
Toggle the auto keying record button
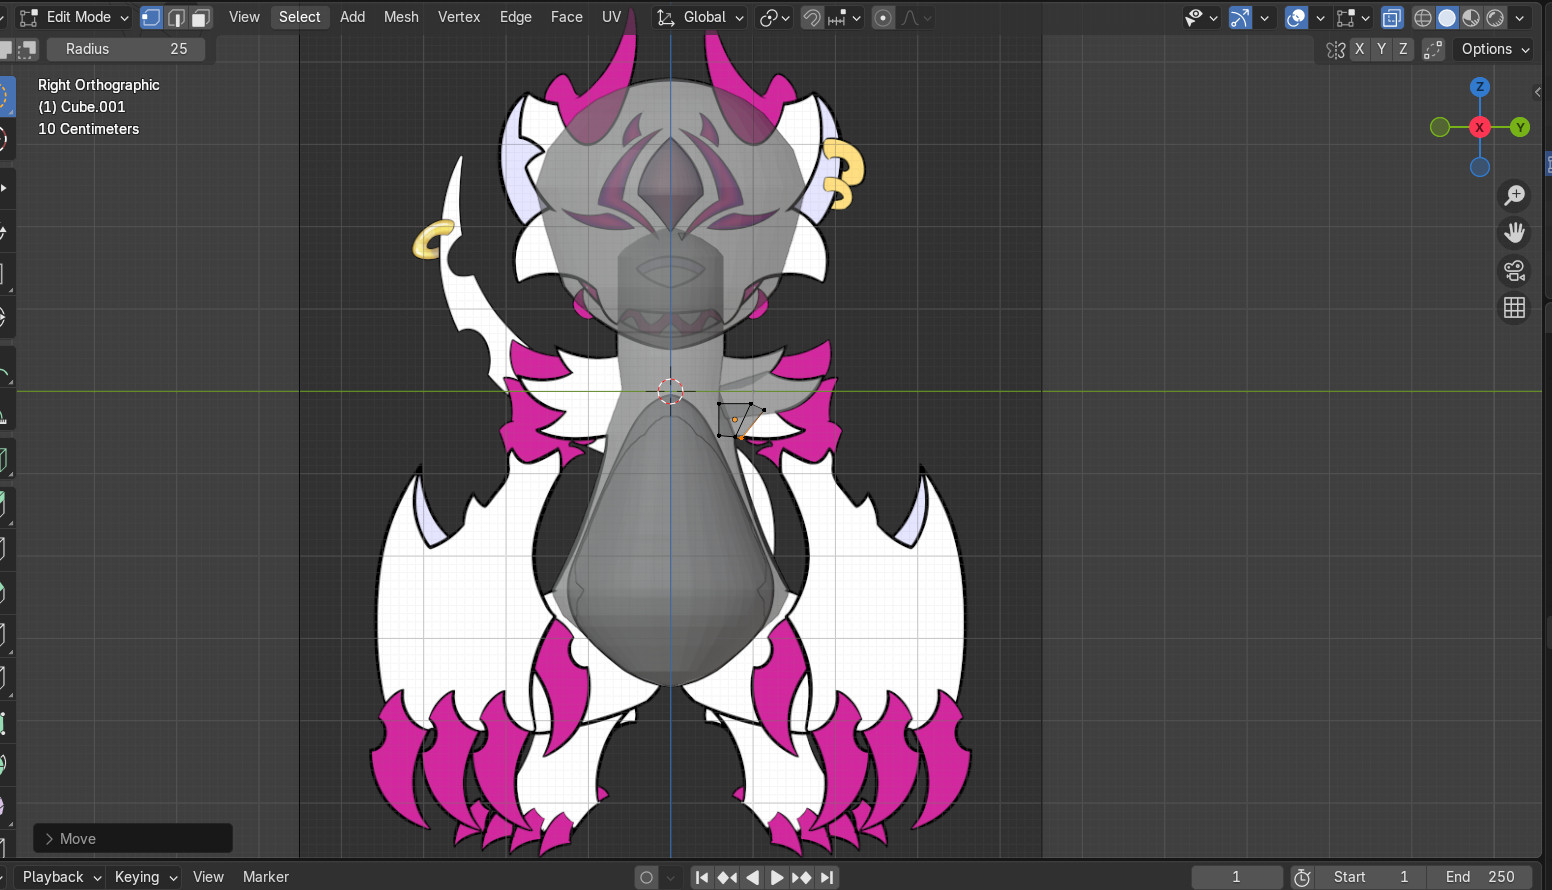647,878
